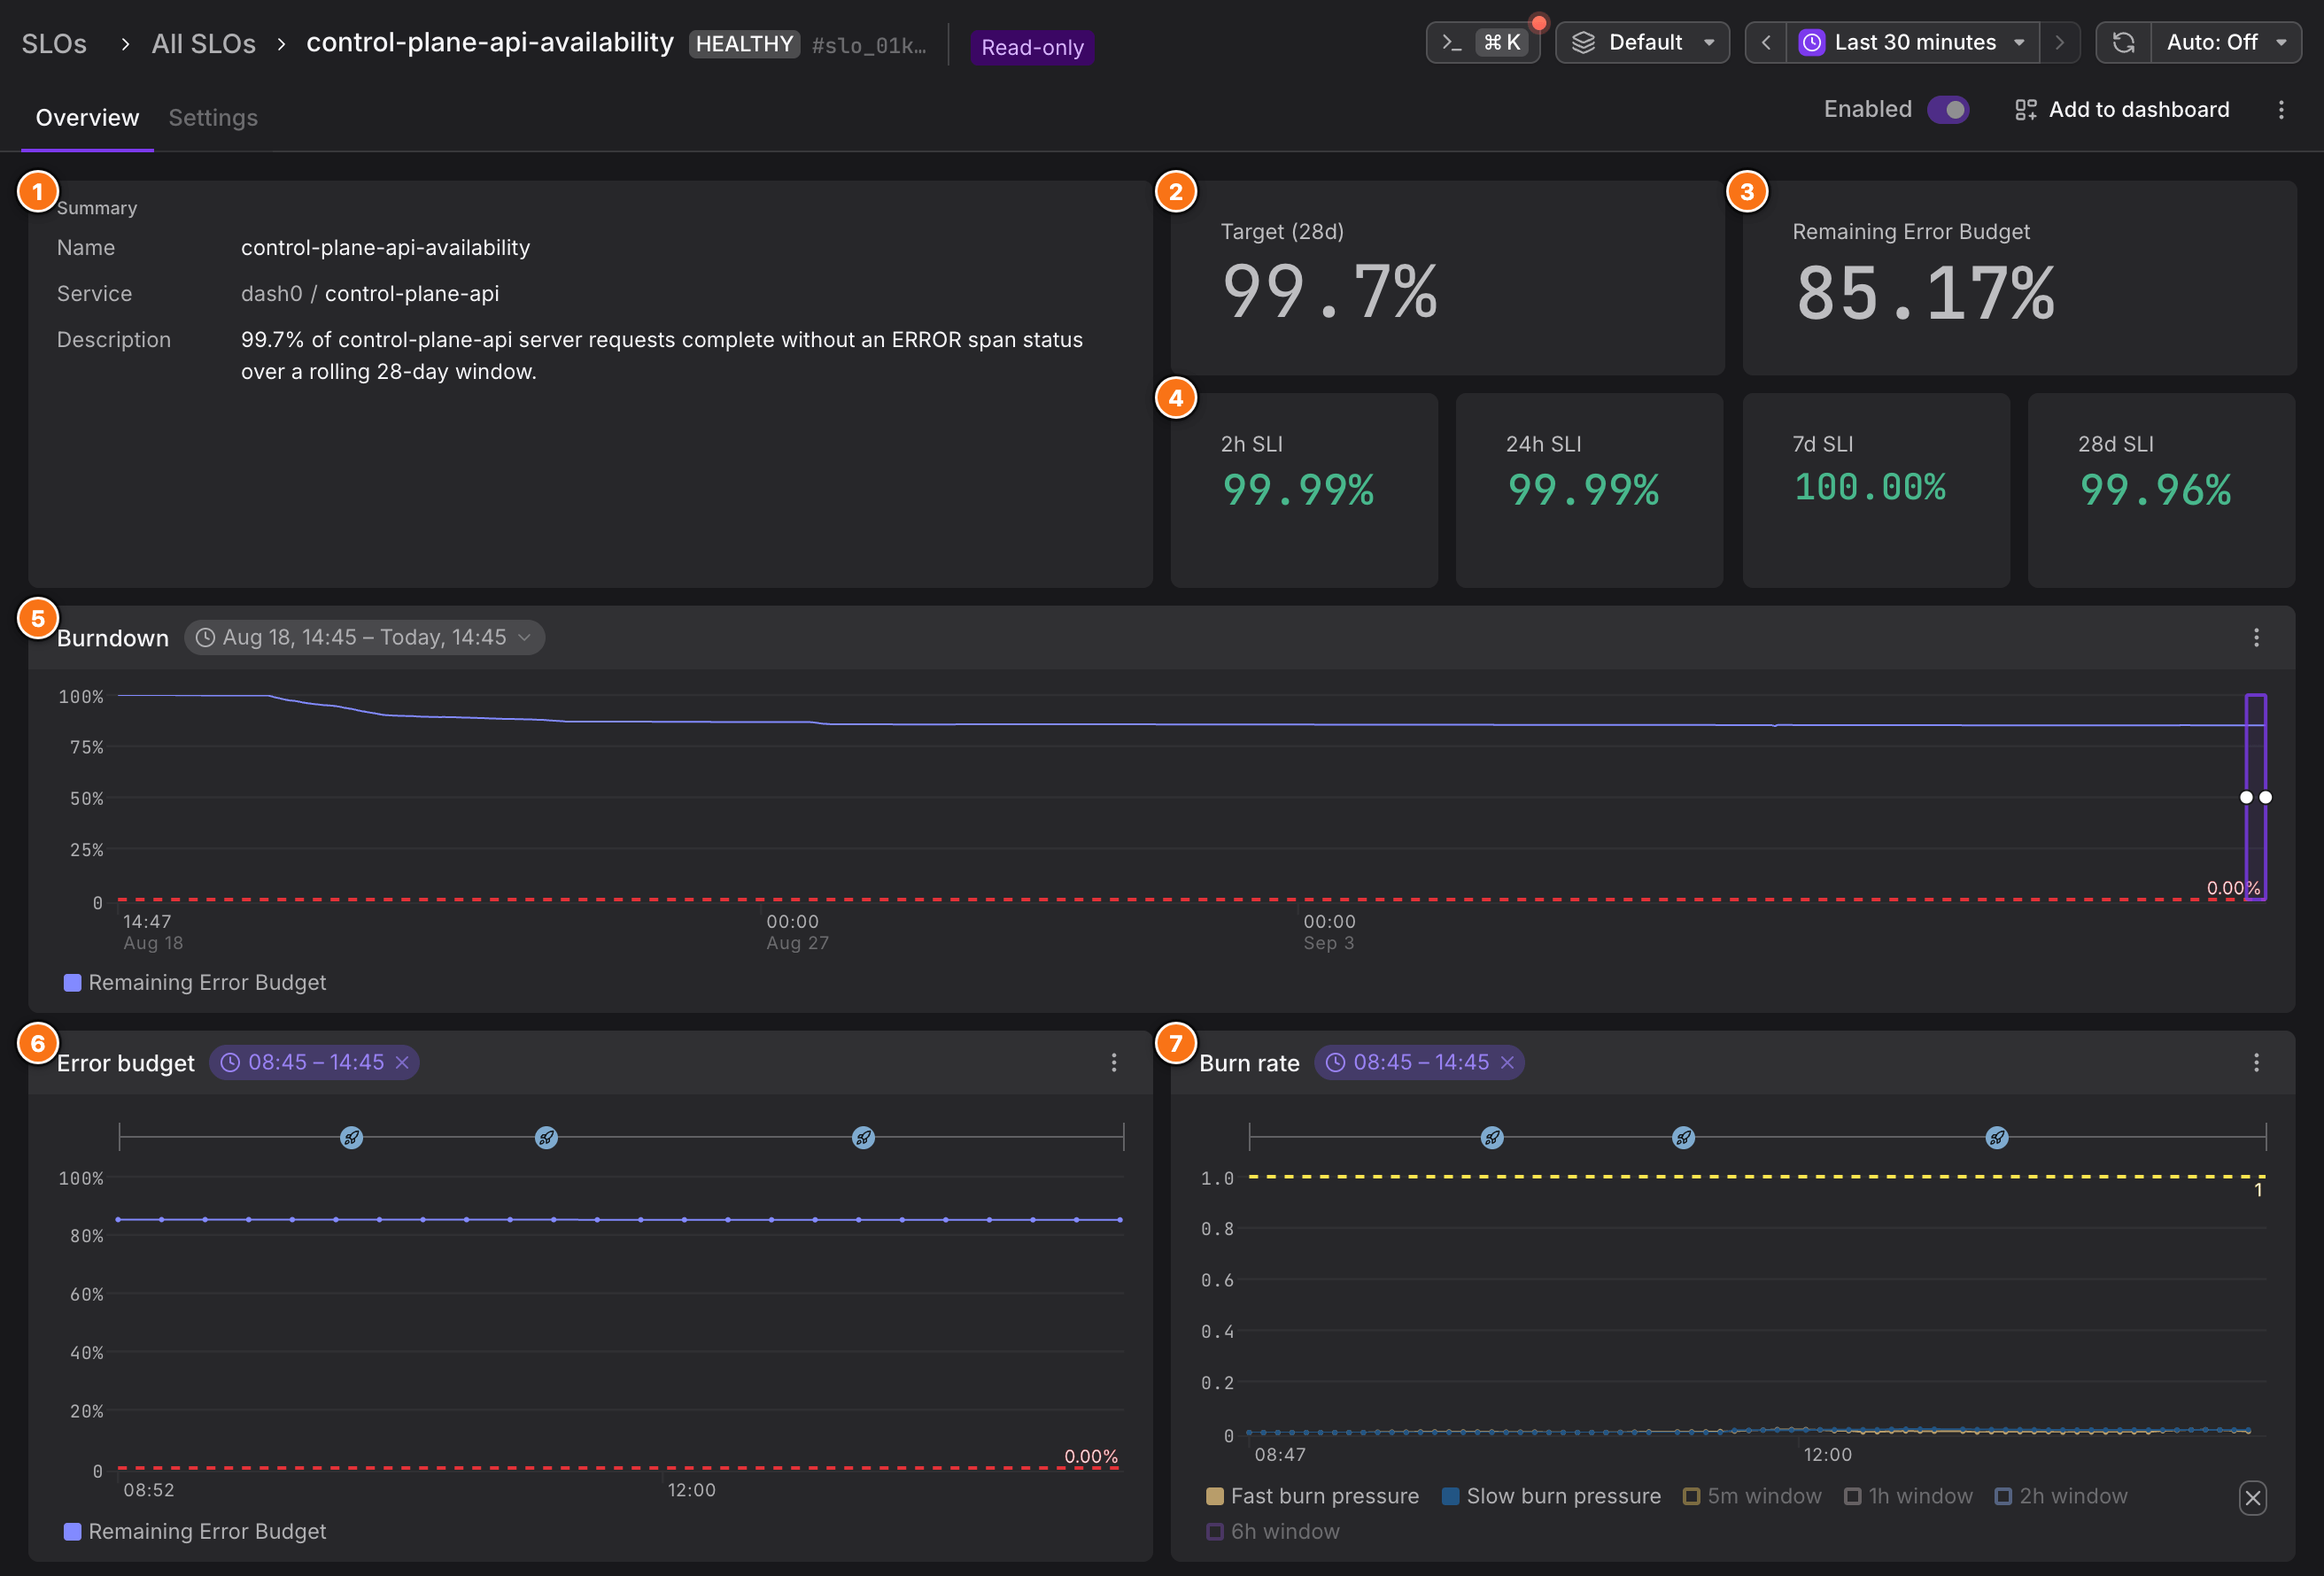Toggle 6h window series in Burn rate legend
This screenshot has height=1576, width=2324.
pyautogui.click(x=1273, y=1532)
